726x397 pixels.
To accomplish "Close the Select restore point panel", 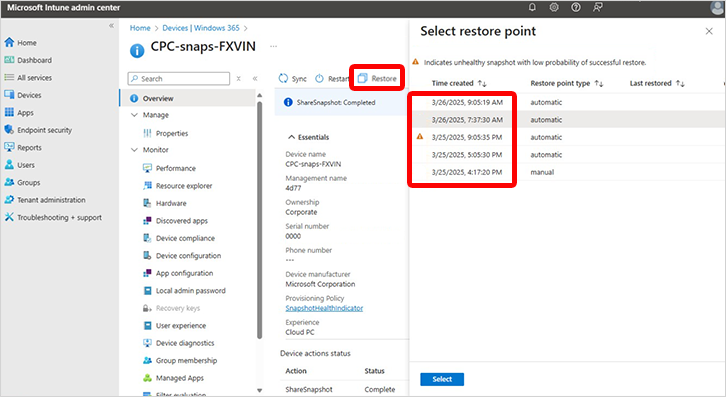I will coord(709,31).
